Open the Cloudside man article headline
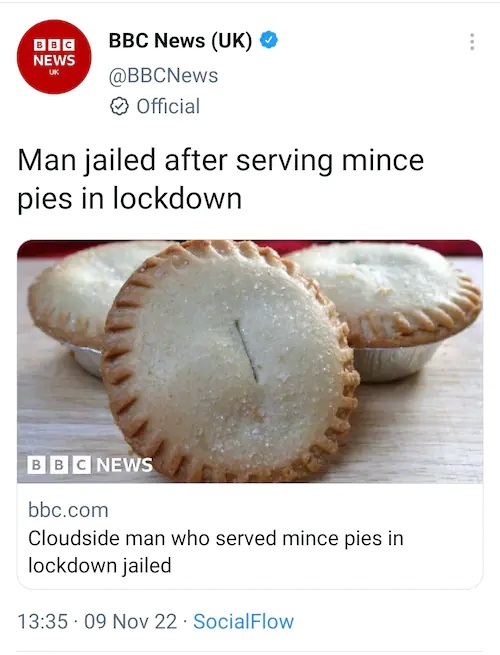This screenshot has height=655, width=500. point(216,552)
